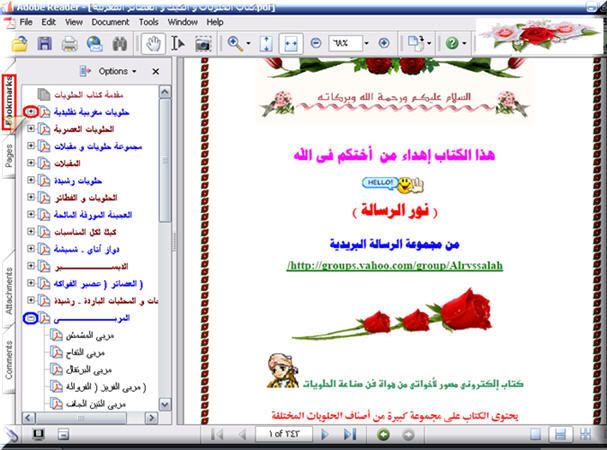Click the Fit Width toolbar icon
The height and width of the screenshot is (450, 607).
[x=291, y=43]
